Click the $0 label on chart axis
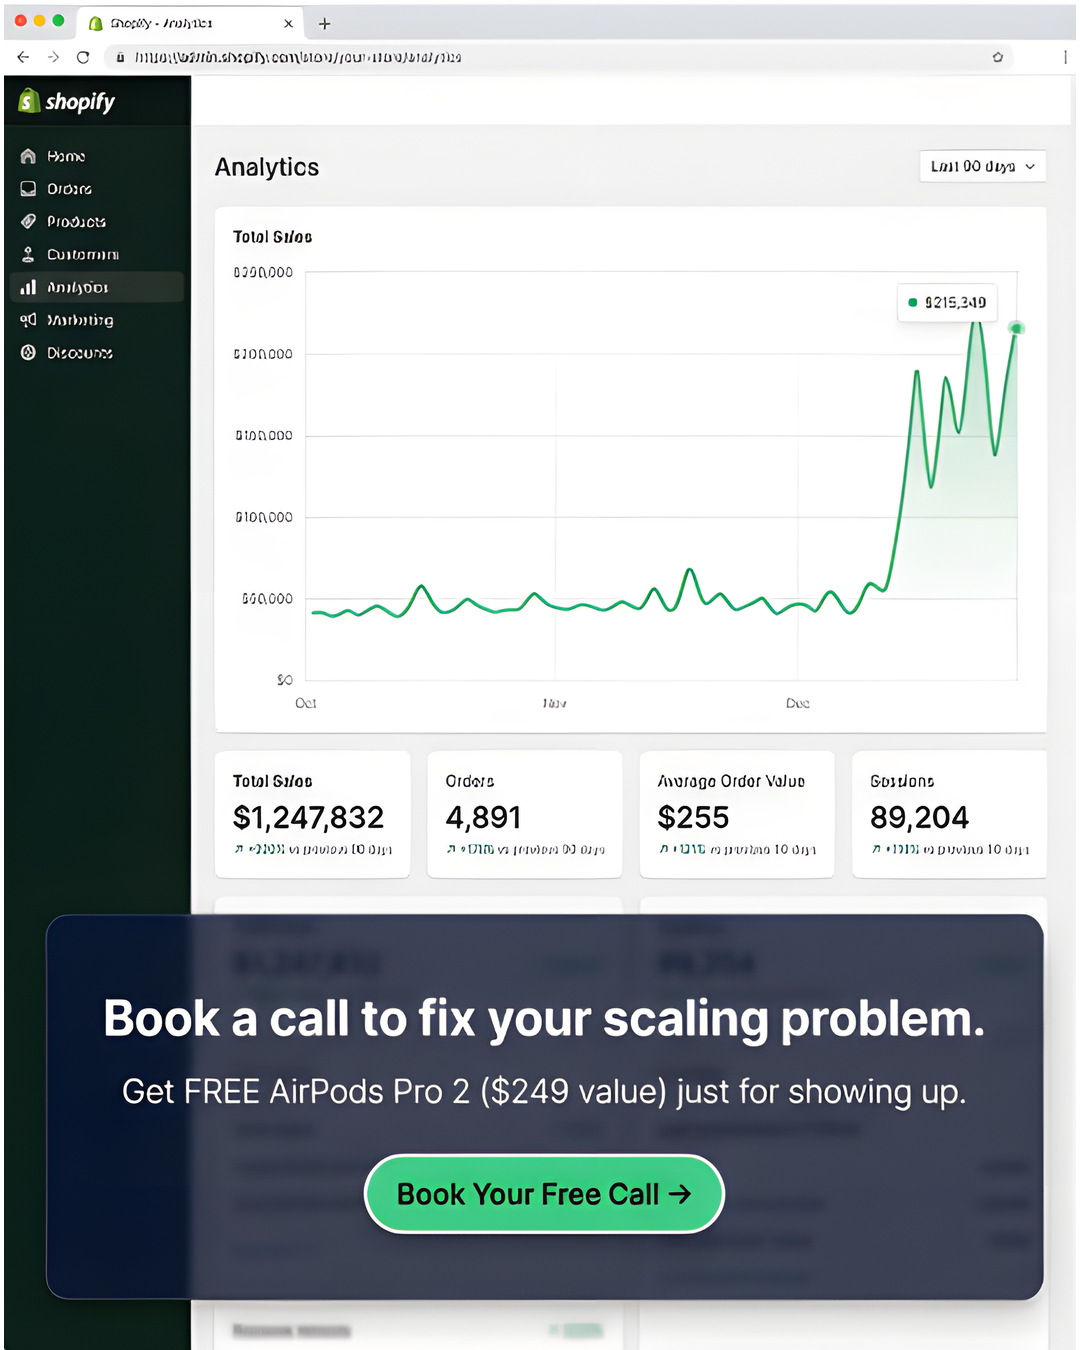Image resolution: width=1080 pixels, height=1350 pixels. (285, 680)
